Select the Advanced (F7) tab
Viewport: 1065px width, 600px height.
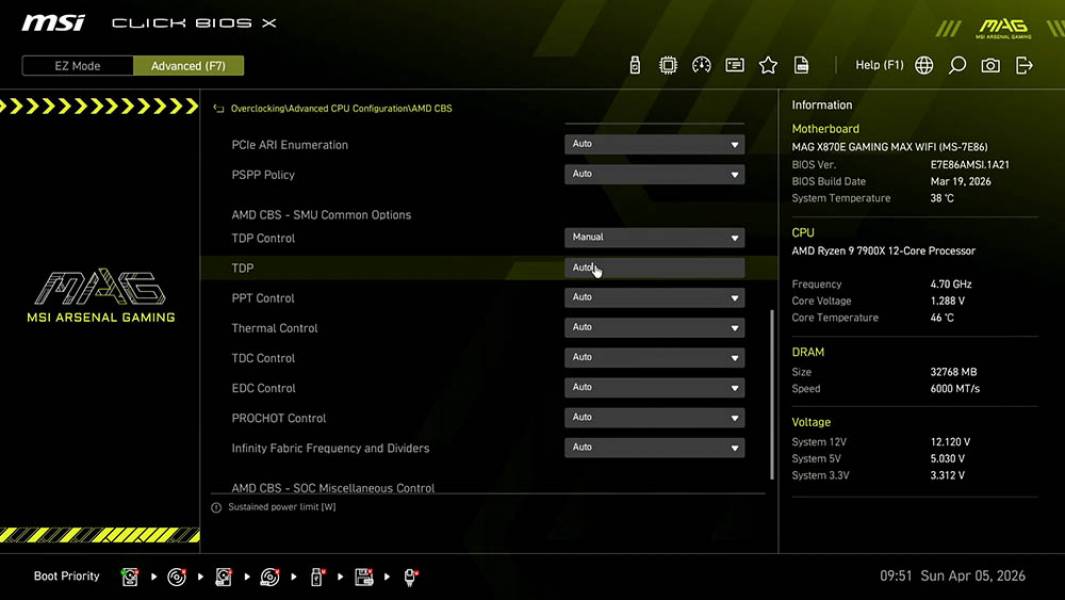tap(189, 65)
